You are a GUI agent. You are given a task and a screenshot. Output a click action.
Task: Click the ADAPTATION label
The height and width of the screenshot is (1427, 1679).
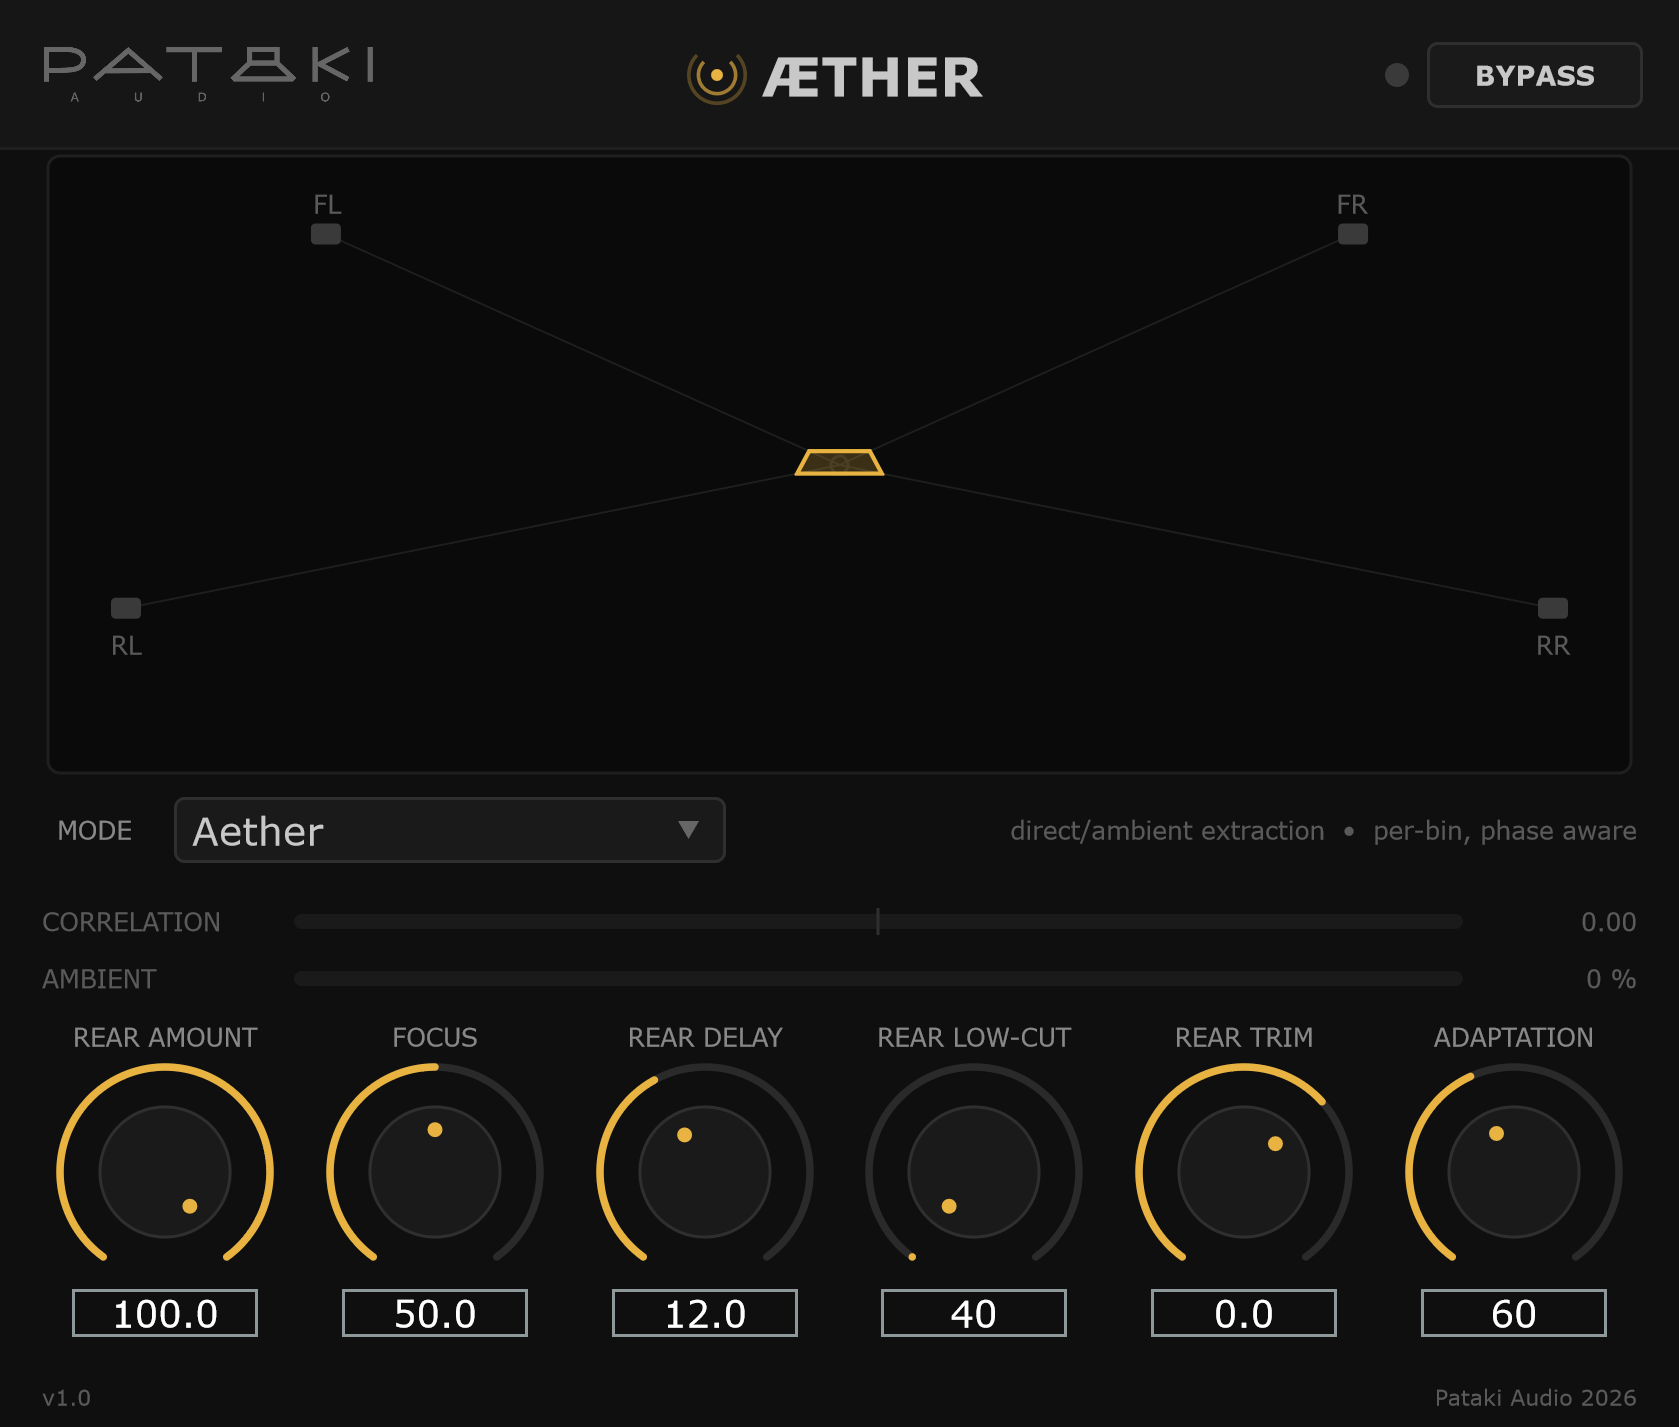(1514, 1038)
